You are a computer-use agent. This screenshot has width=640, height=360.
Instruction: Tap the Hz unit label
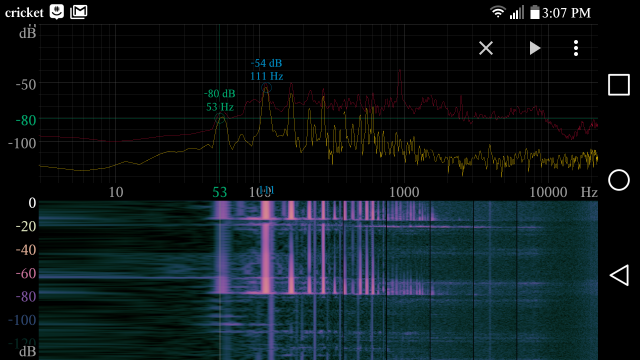[589, 192]
